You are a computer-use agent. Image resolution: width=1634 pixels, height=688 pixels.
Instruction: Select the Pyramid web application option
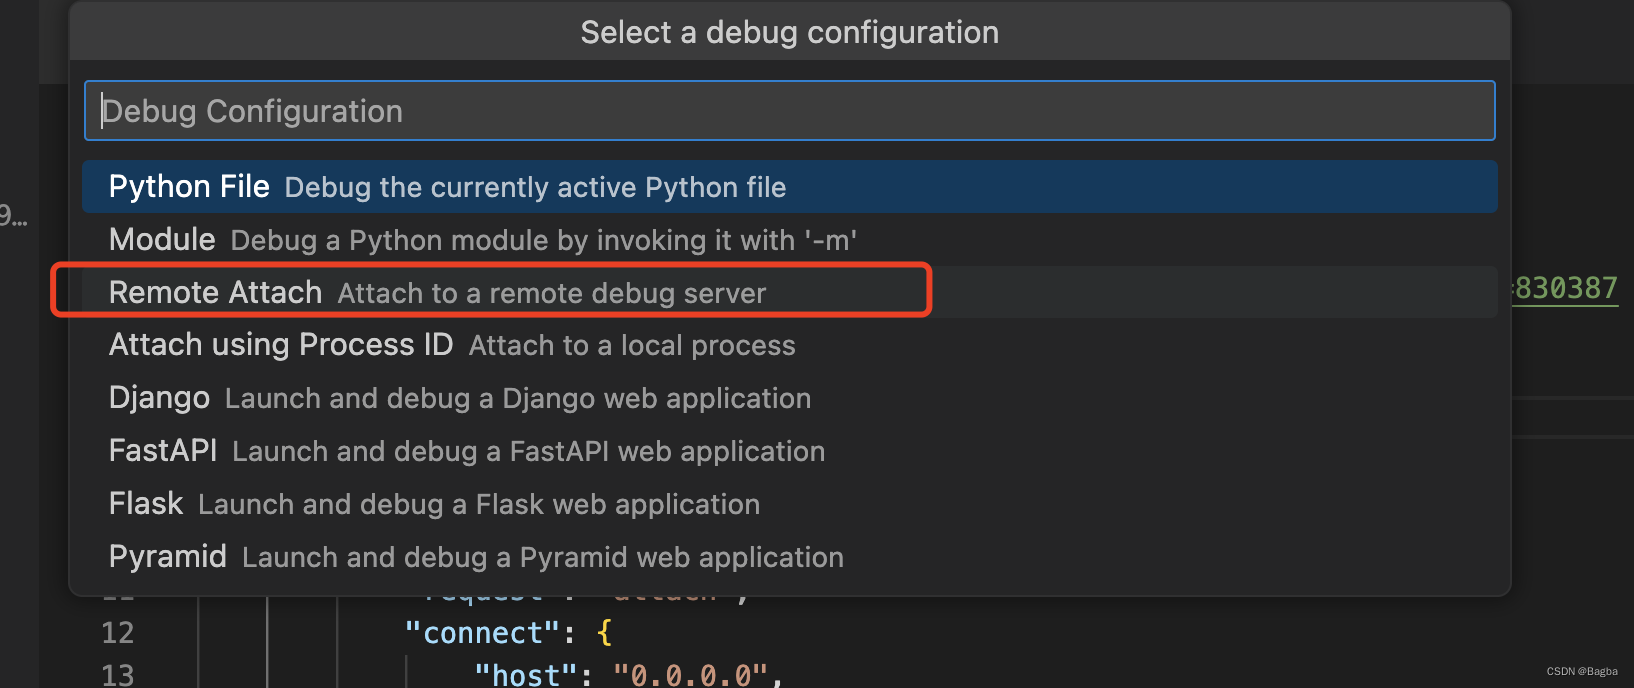pyautogui.click(x=476, y=557)
